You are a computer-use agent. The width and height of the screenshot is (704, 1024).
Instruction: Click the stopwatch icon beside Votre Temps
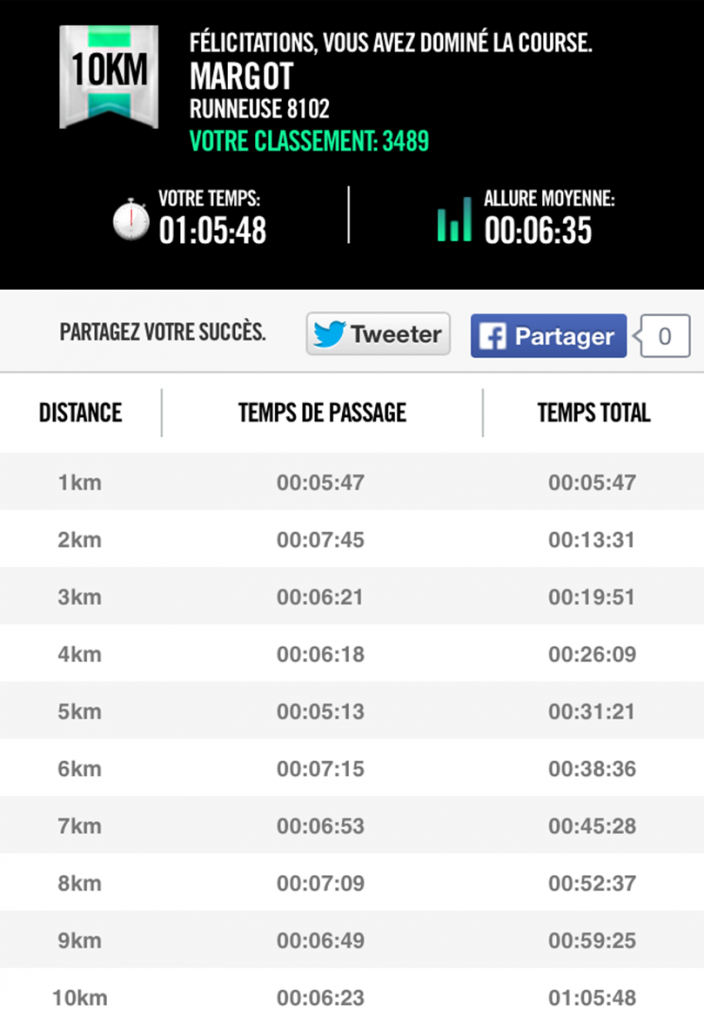pos(131,220)
